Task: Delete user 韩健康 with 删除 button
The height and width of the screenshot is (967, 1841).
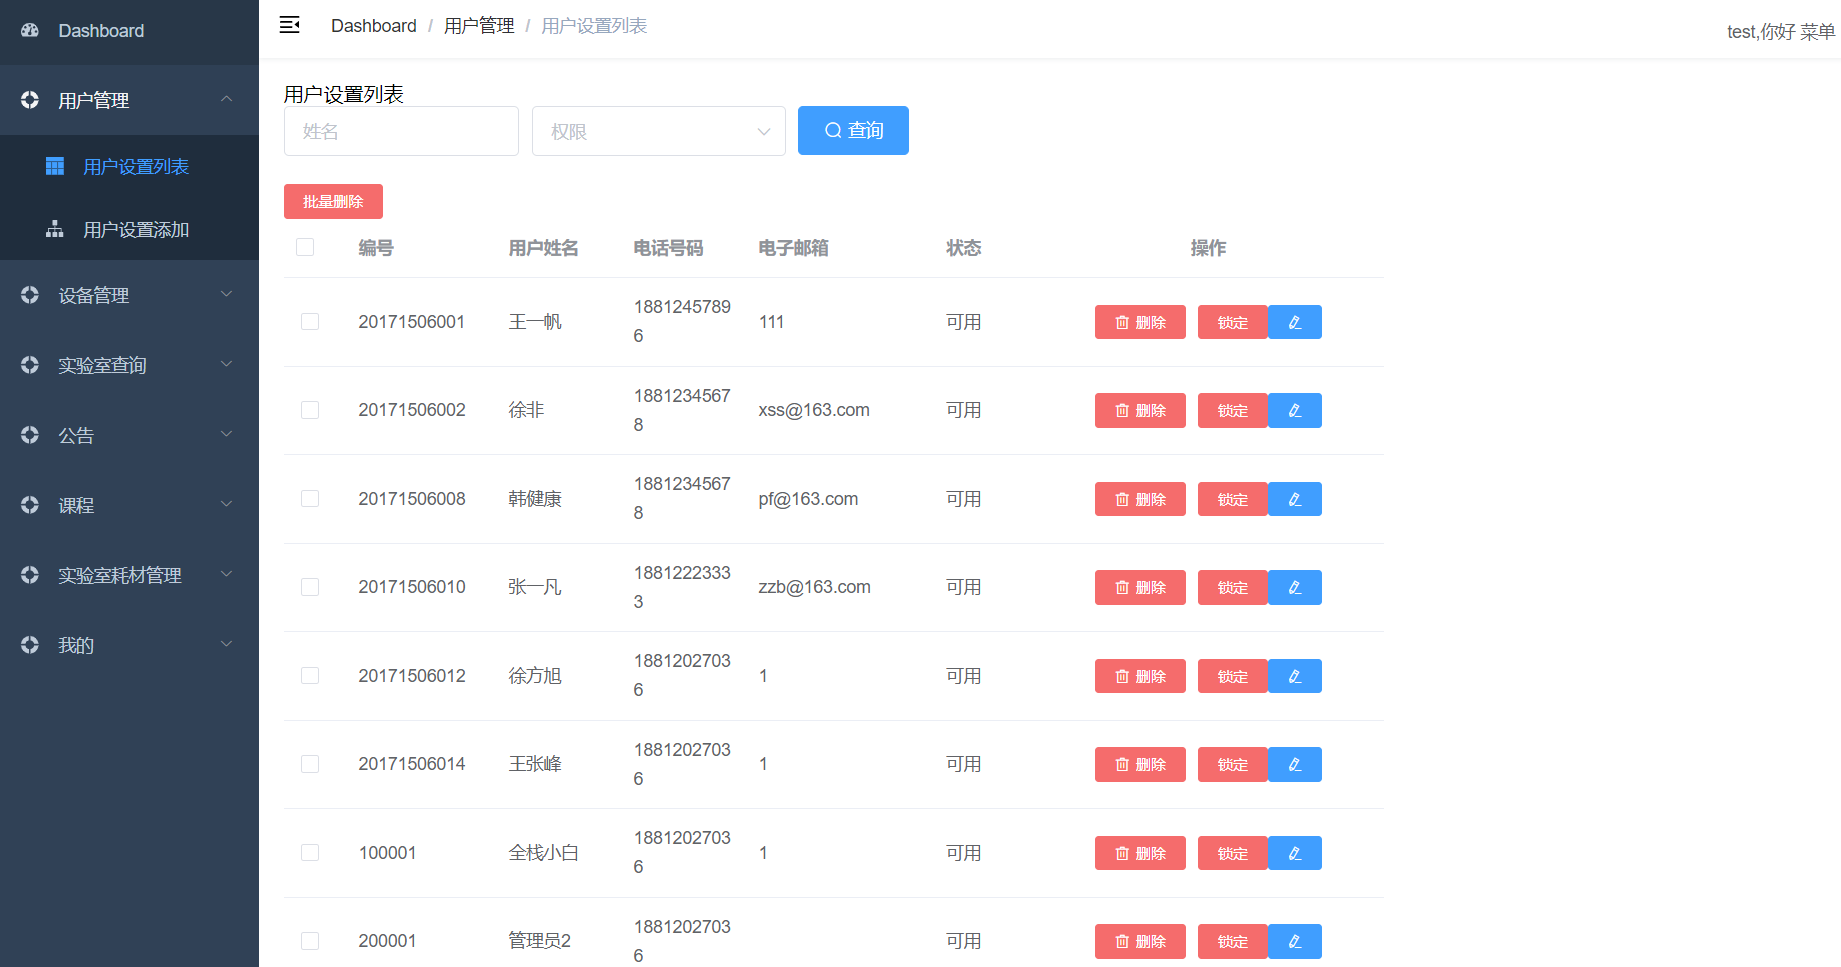Action: click(x=1140, y=499)
